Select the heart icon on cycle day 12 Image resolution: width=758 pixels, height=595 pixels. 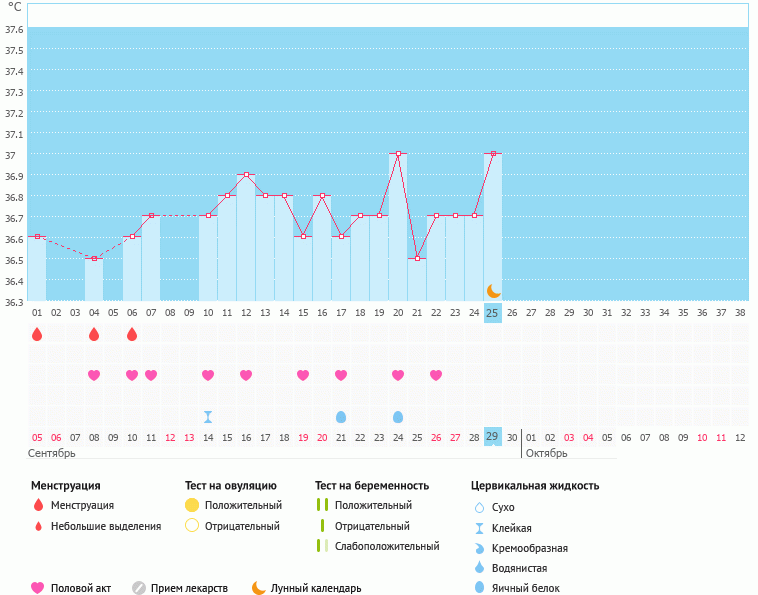coord(246,375)
